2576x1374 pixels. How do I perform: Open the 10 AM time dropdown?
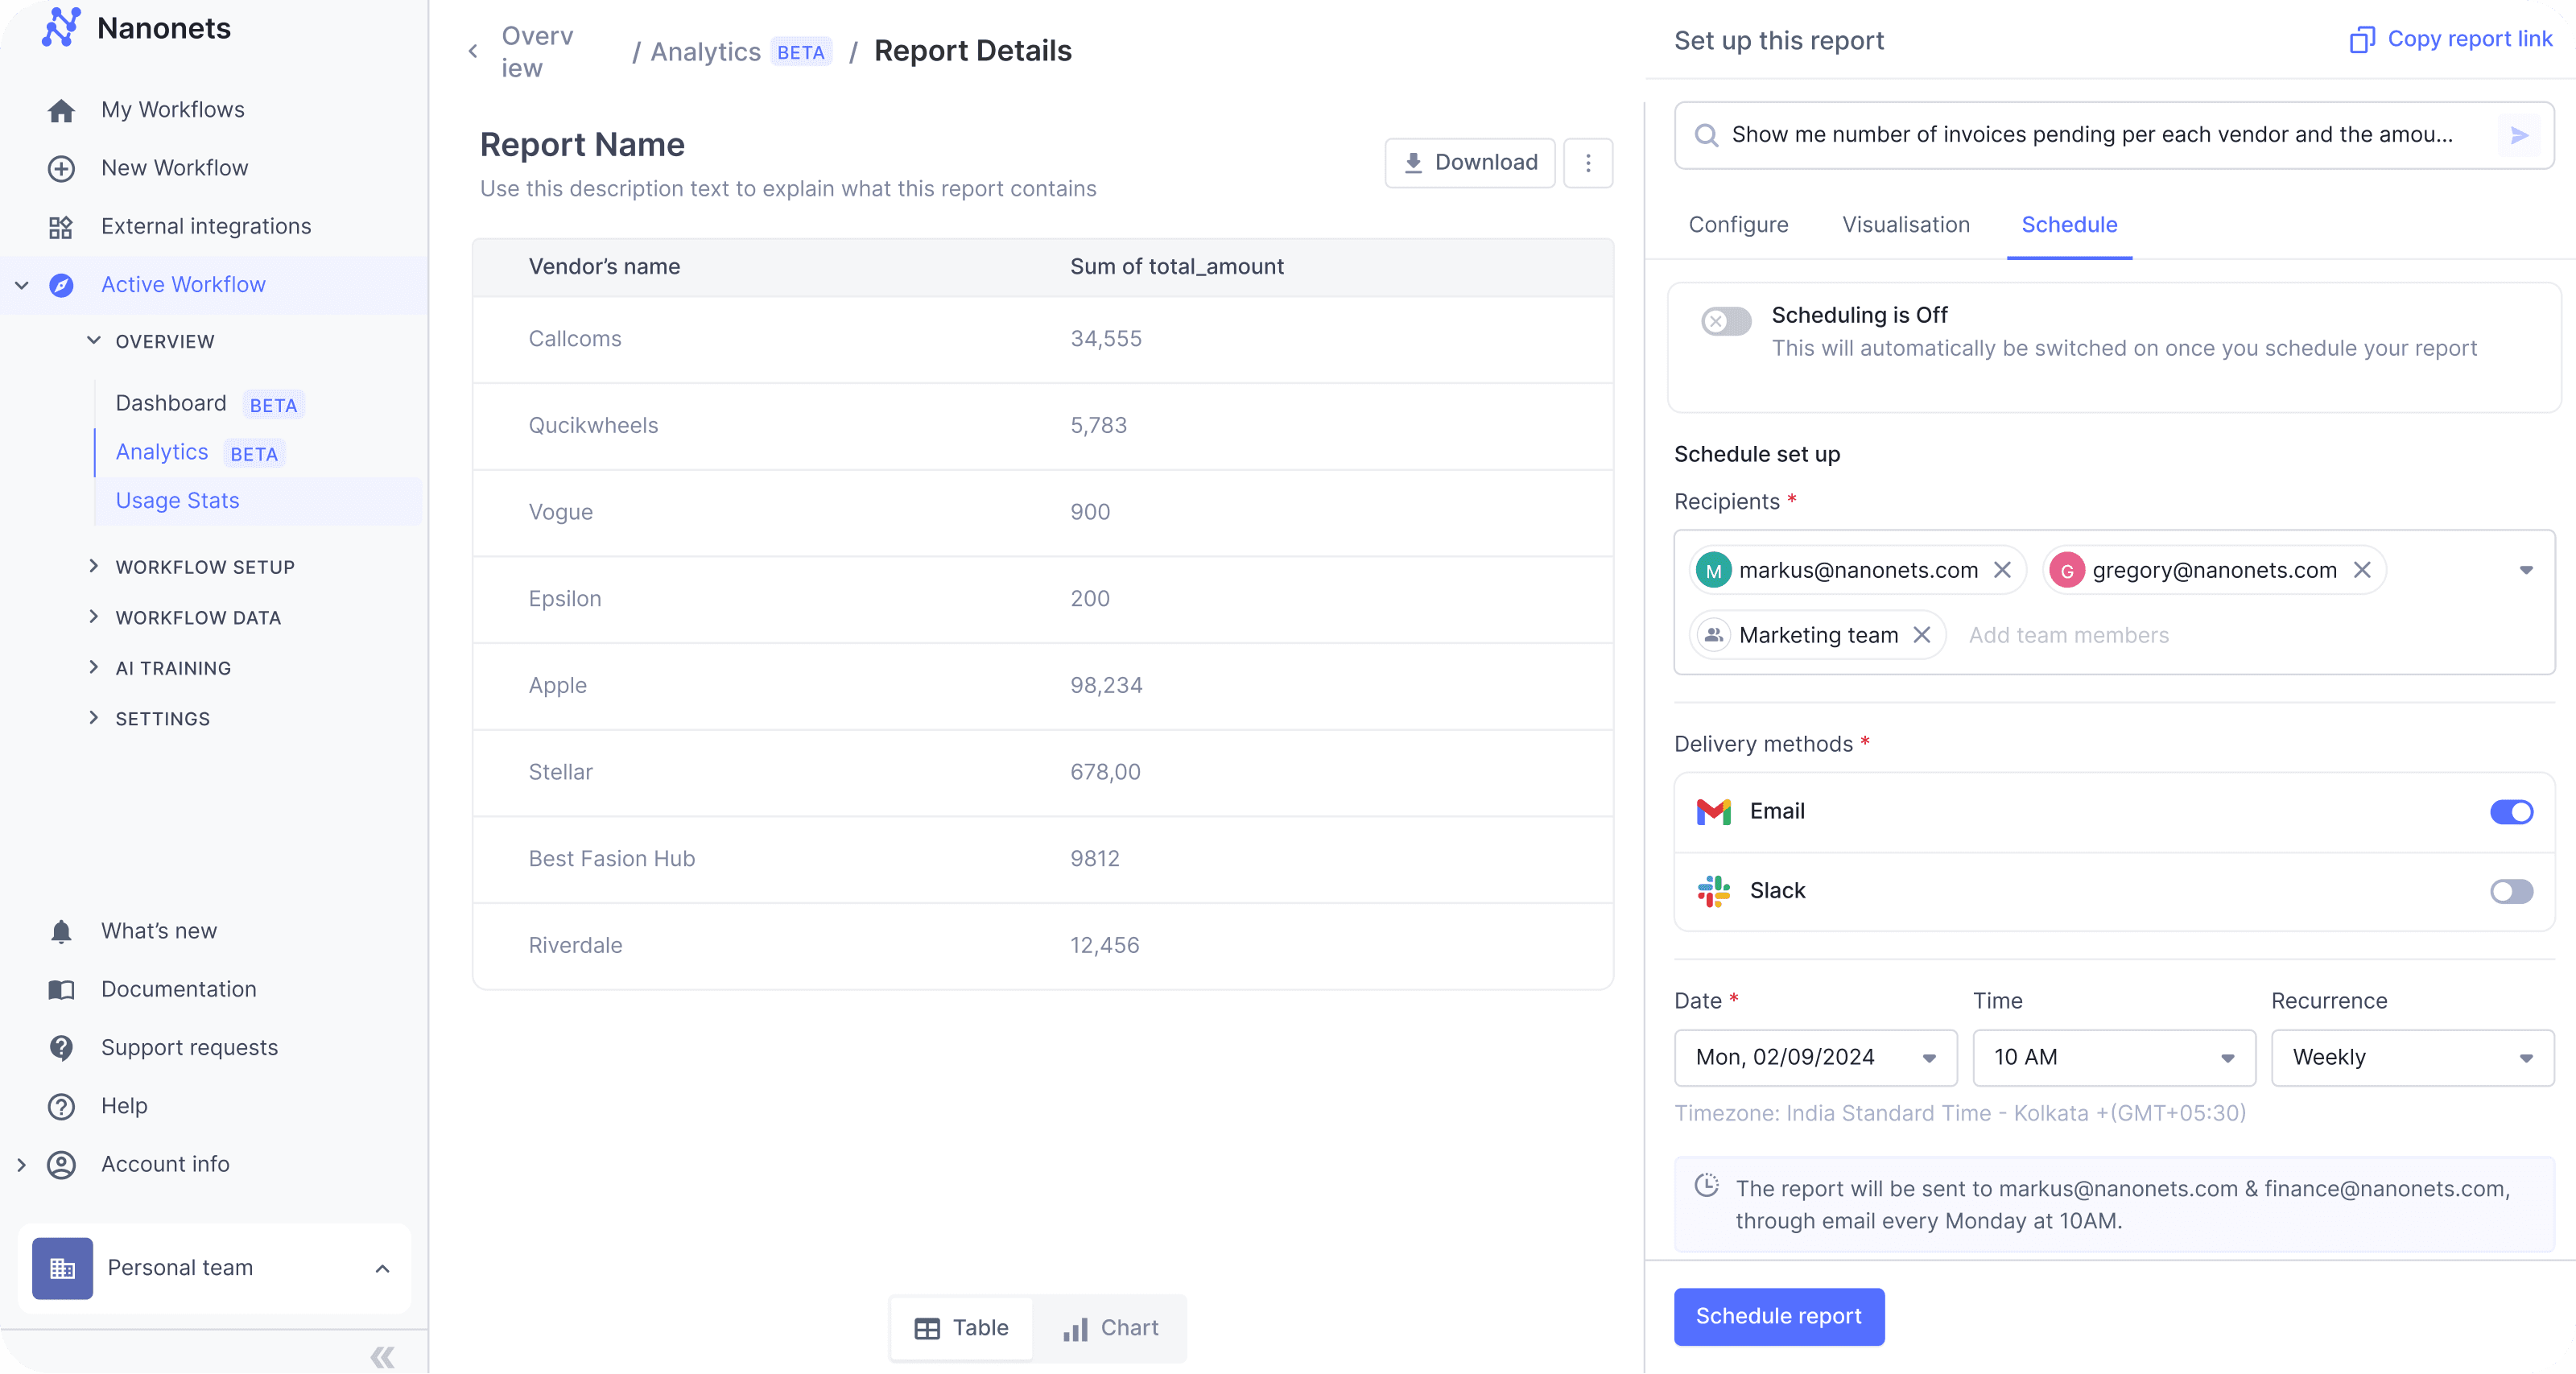pyautogui.click(x=2113, y=1057)
